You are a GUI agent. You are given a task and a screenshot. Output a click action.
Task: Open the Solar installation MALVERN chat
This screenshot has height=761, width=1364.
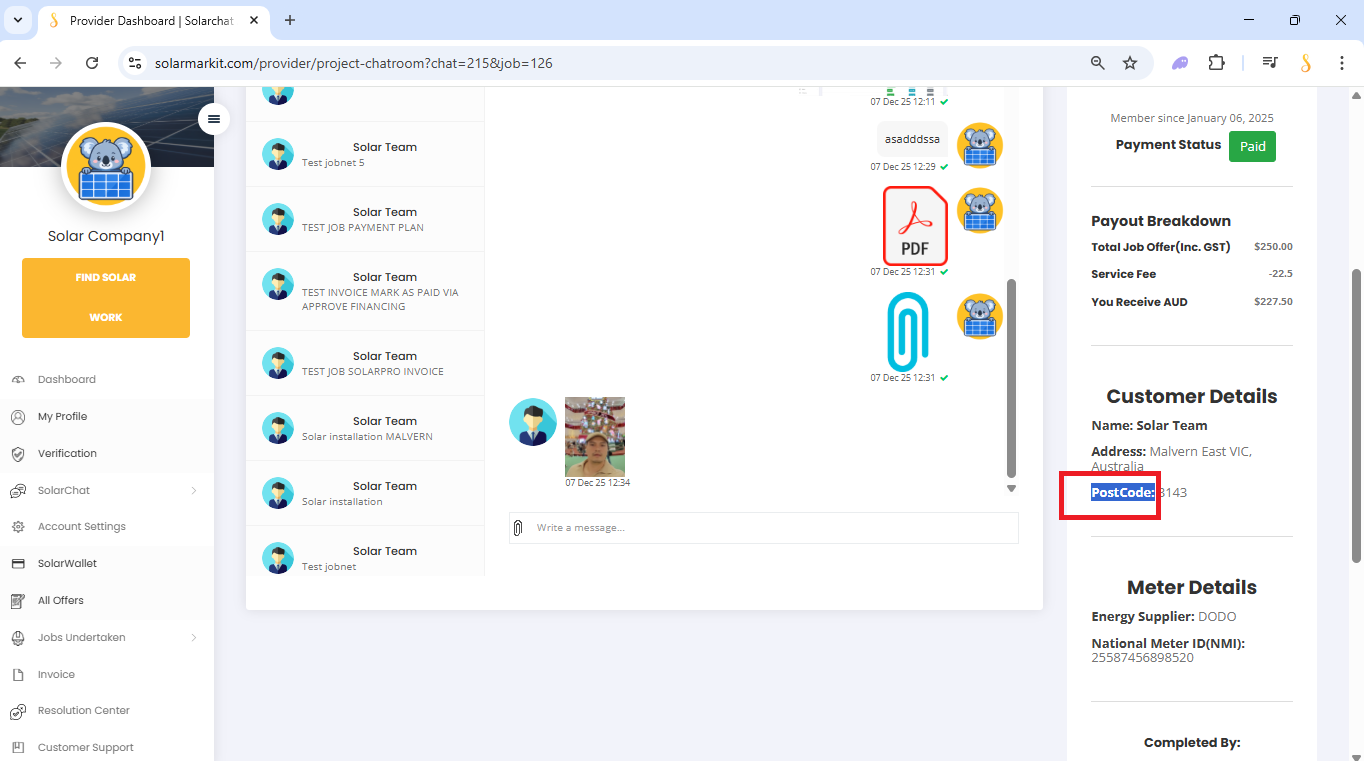point(365,428)
